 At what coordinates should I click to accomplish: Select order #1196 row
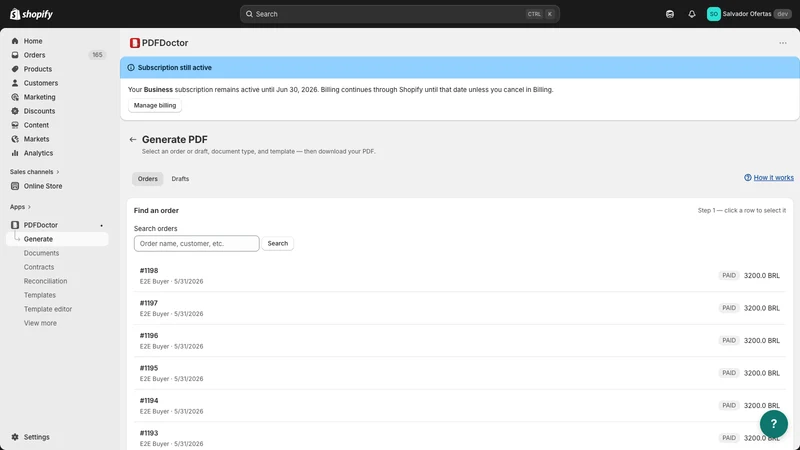tap(460, 340)
